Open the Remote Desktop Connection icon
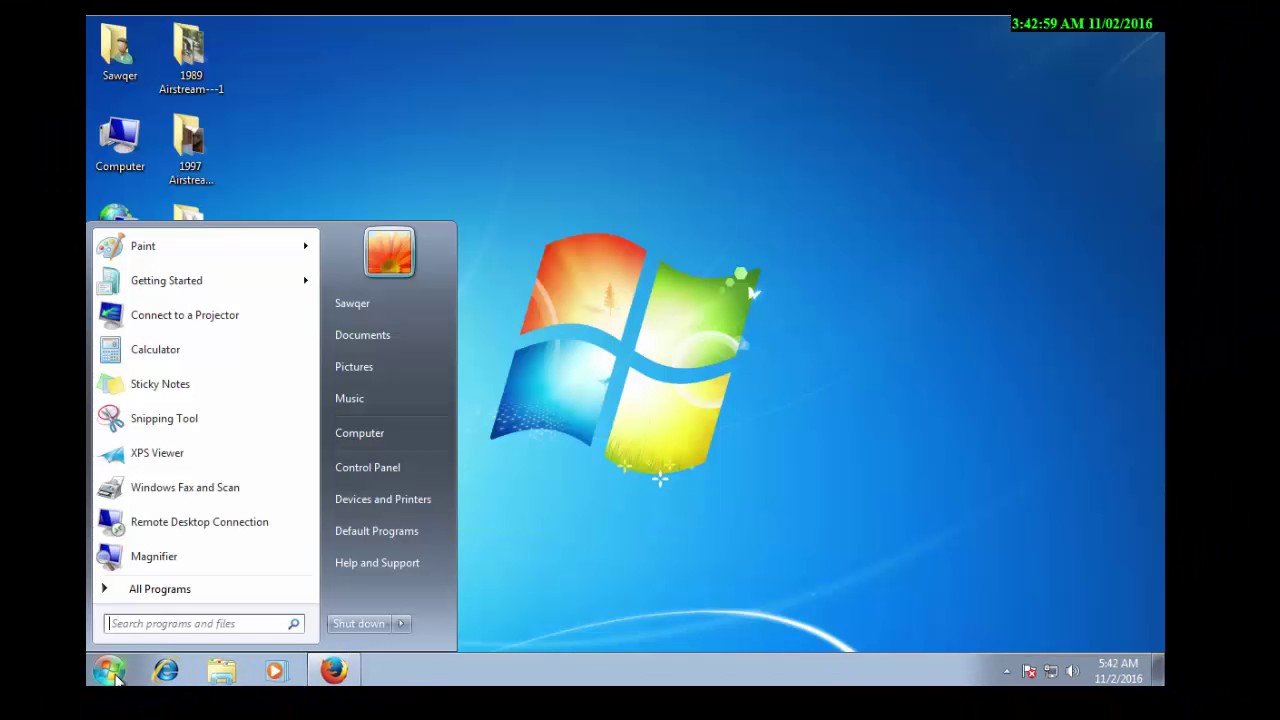The width and height of the screenshot is (1280, 720). [x=110, y=522]
